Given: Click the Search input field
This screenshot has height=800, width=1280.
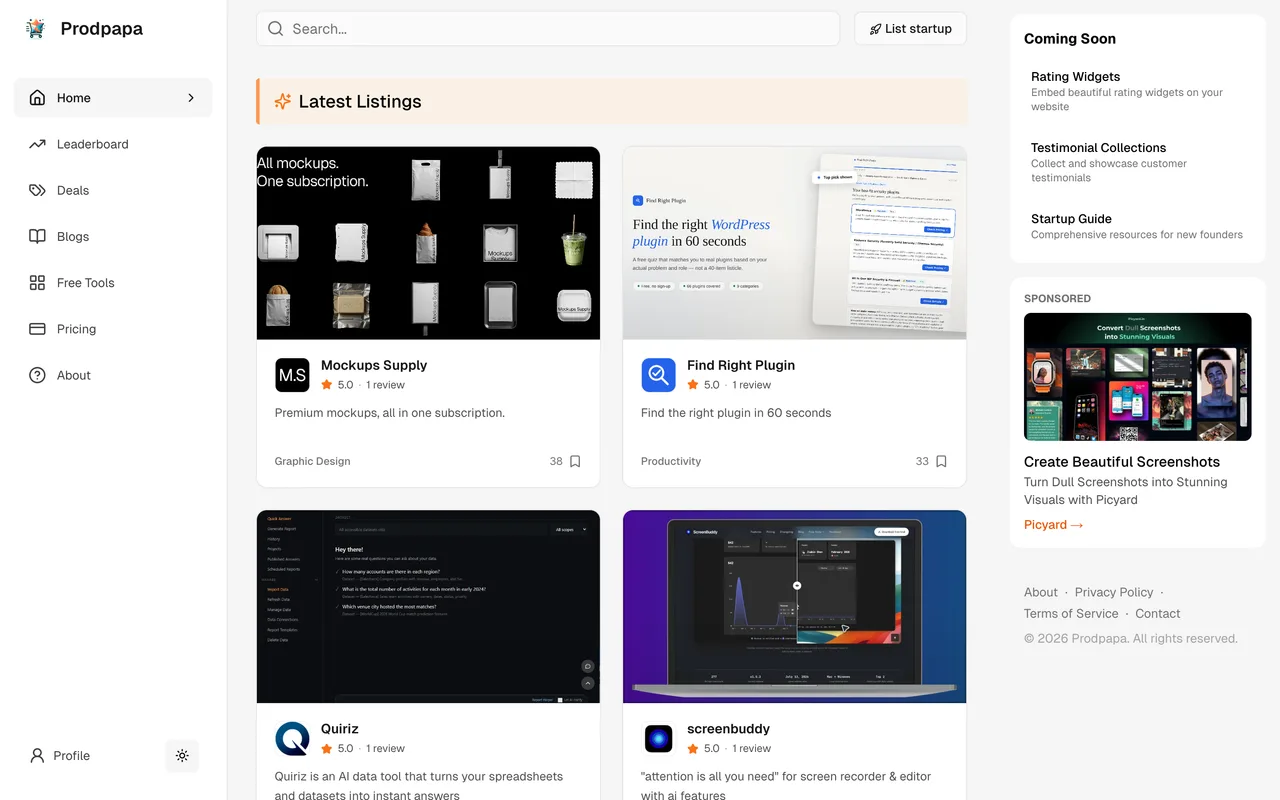Looking at the screenshot, I should coord(548,29).
